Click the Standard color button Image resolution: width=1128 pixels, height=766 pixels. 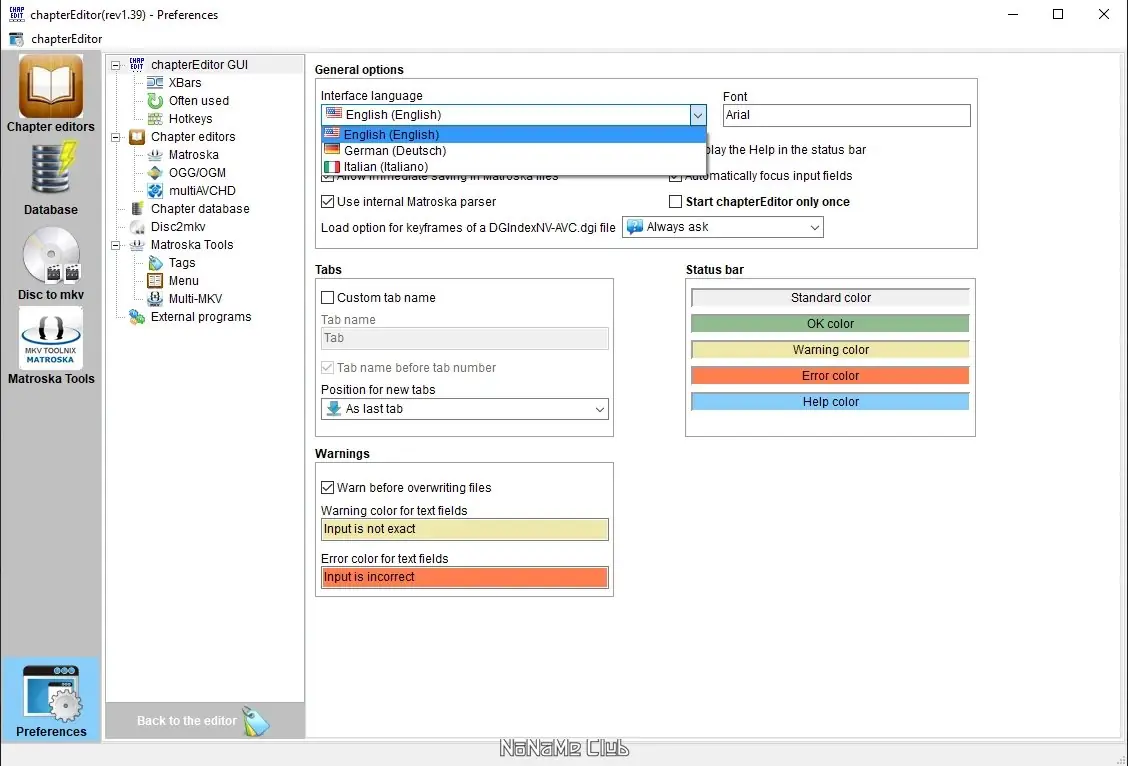pyautogui.click(x=830, y=298)
